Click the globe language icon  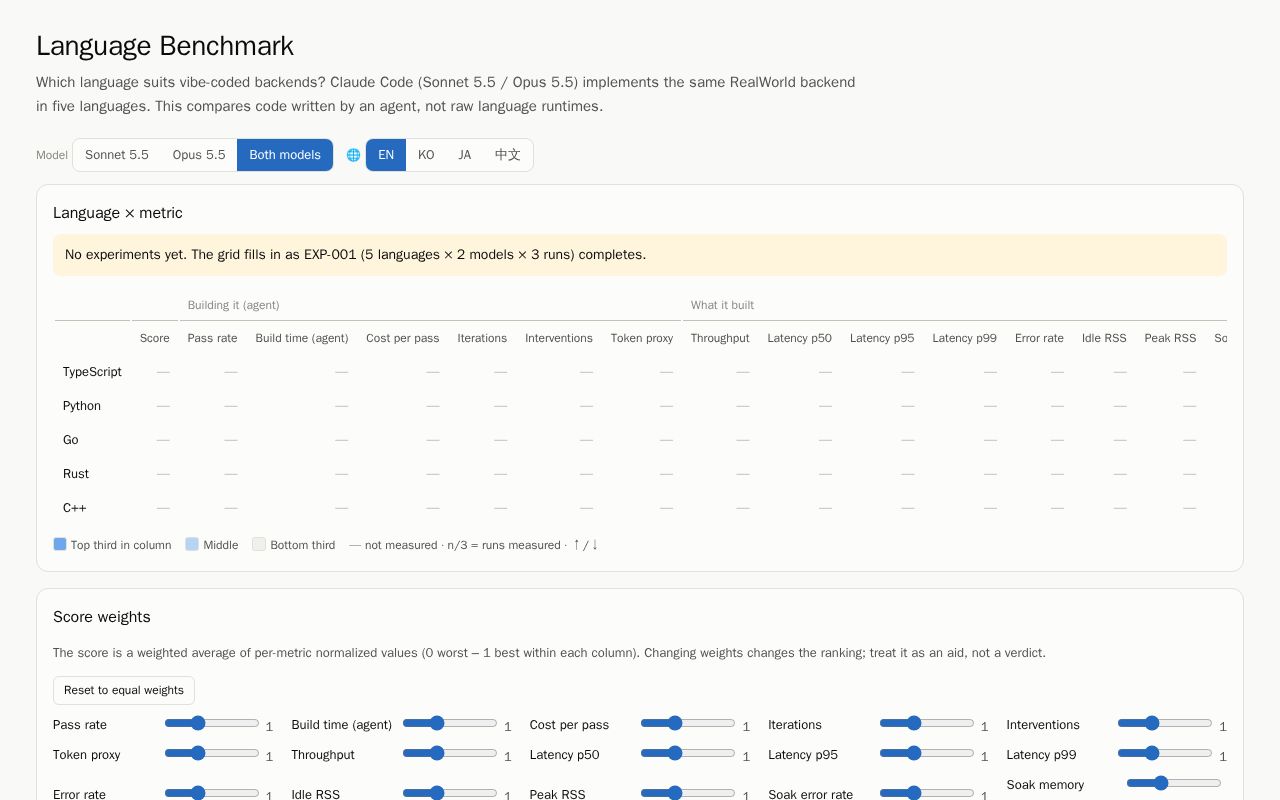coord(353,155)
